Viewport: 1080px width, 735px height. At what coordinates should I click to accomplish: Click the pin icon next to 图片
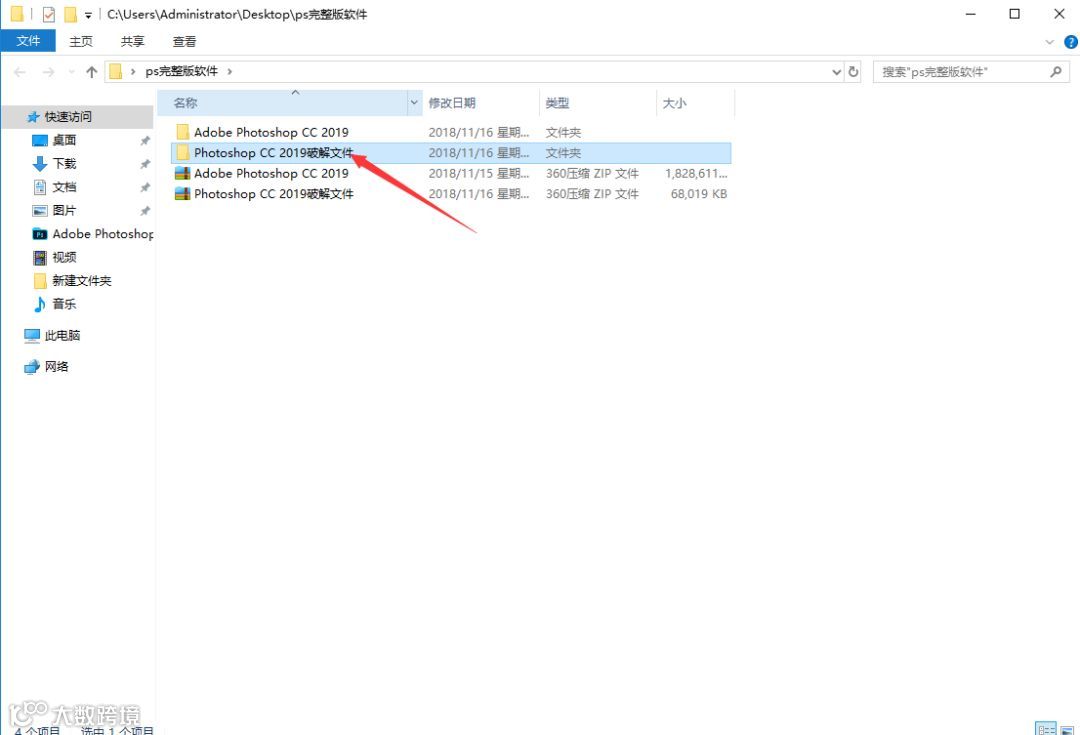145,211
